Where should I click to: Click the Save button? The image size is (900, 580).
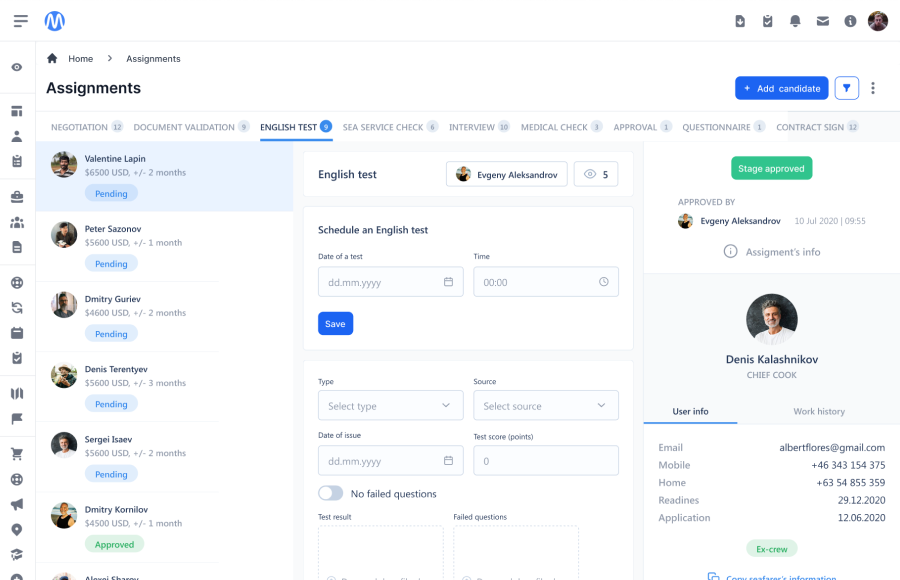pyautogui.click(x=335, y=323)
